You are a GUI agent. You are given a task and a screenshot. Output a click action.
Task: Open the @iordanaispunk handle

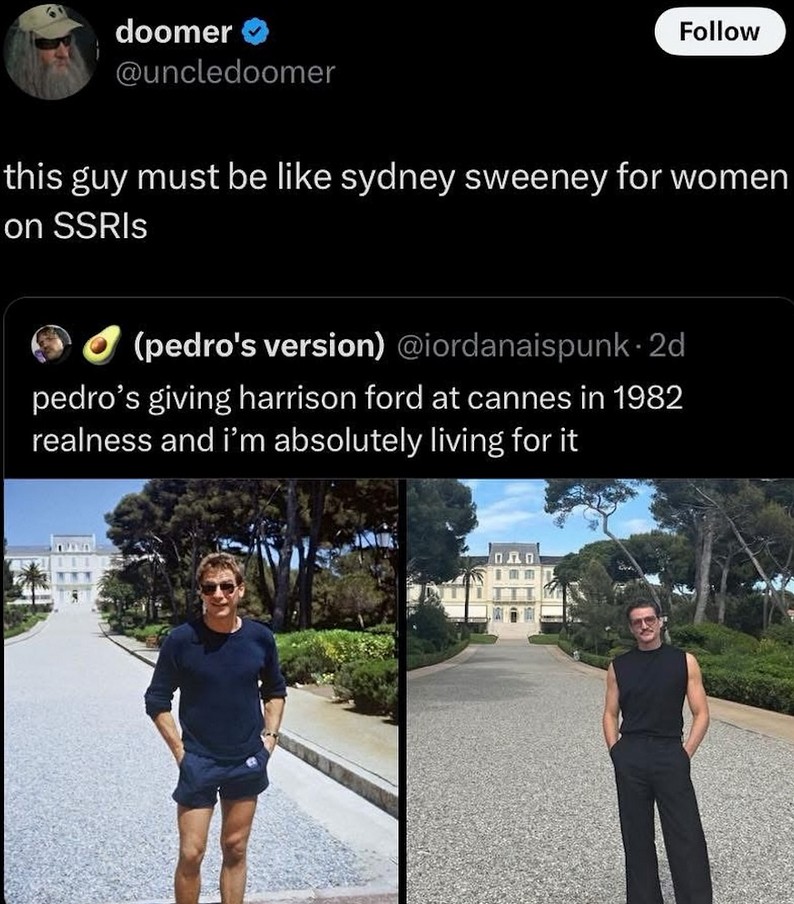click(x=514, y=345)
